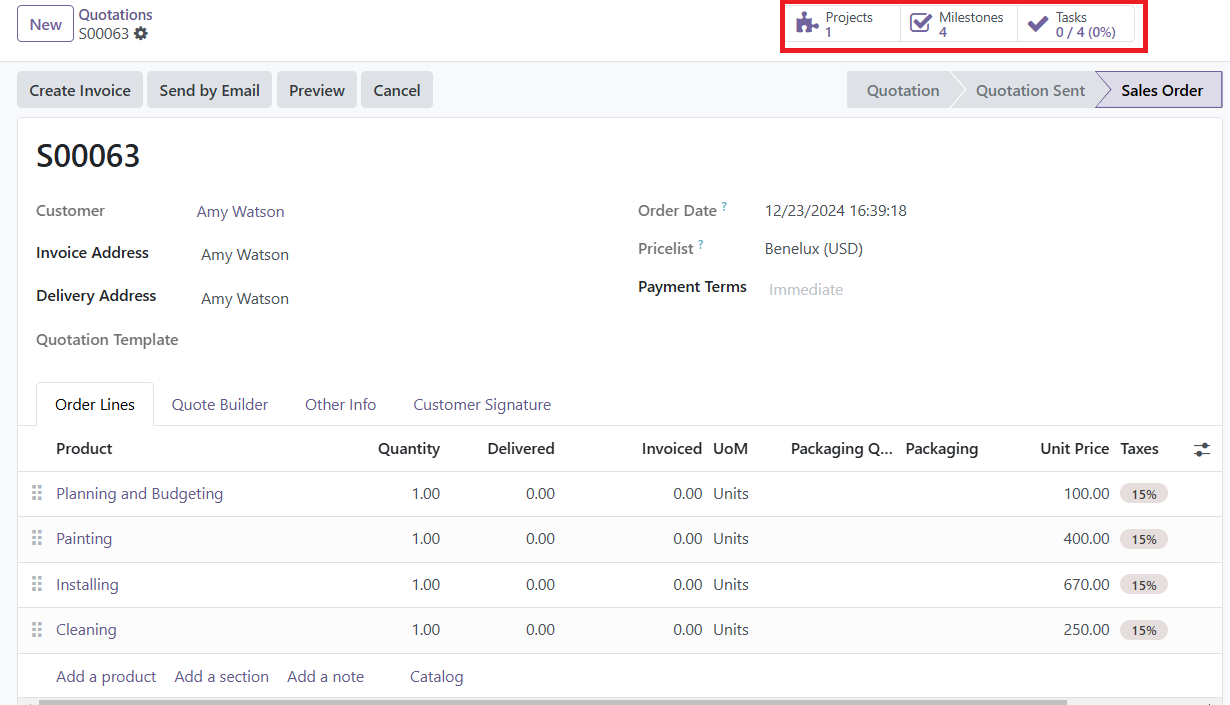Viewport: 1230px width, 705px height.
Task: Open the gear settings icon beside S00063
Action: pos(141,33)
